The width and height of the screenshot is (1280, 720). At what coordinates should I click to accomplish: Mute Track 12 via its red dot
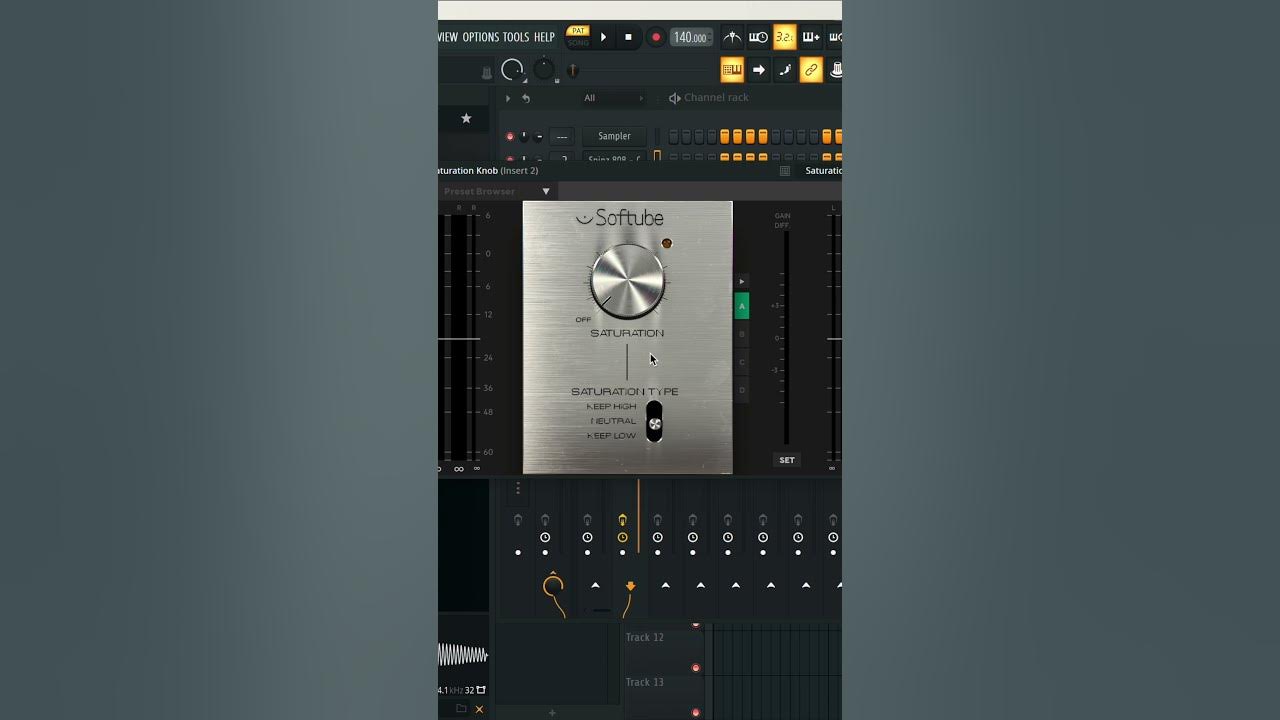[x=696, y=667]
